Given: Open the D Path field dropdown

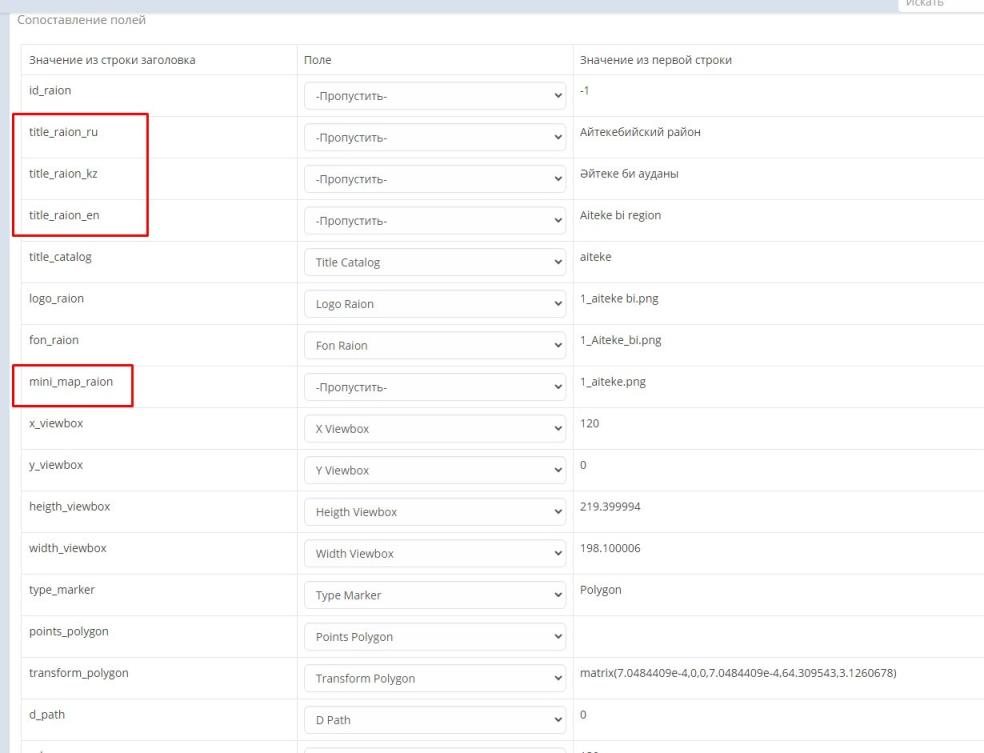Looking at the screenshot, I should point(435,720).
